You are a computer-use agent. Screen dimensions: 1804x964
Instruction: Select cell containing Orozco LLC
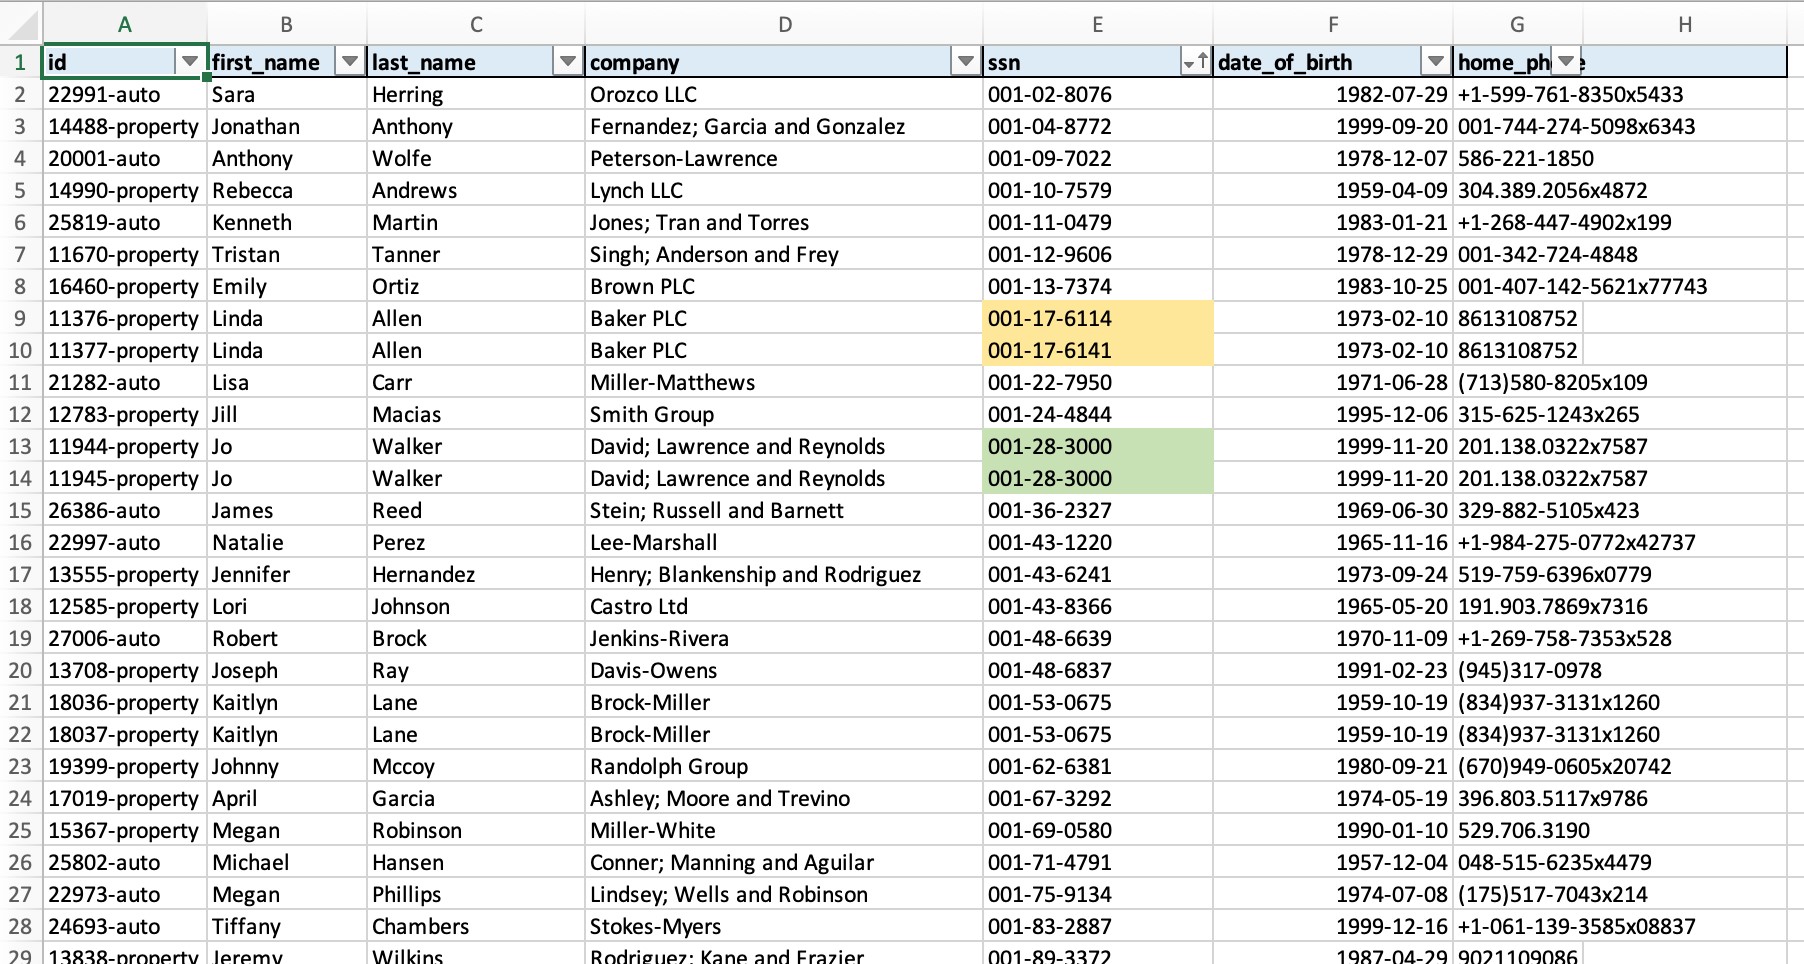point(784,94)
